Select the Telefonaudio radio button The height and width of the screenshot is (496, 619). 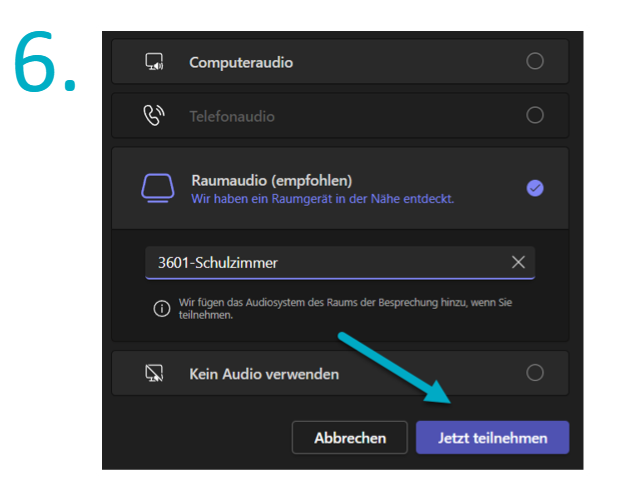pos(535,115)
